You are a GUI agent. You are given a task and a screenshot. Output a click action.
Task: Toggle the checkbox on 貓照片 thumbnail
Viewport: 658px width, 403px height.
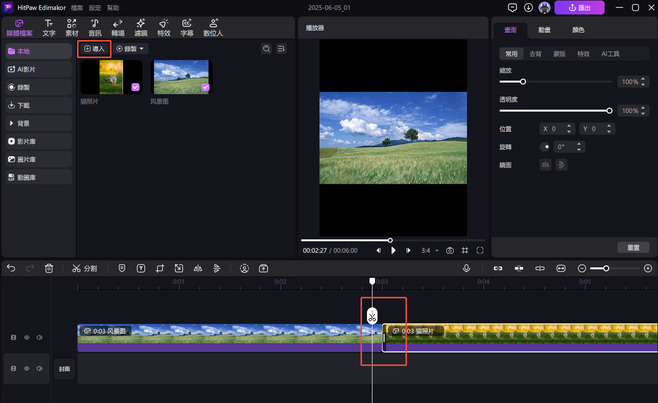pyautogui.click(x=136, y=88)
